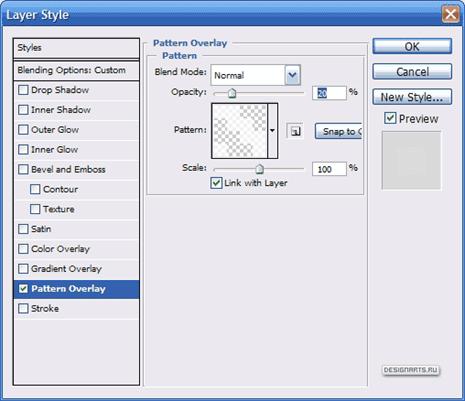Select the Texture label
The height and width of the screenshot is (401, 465).
tap(59, 209)
